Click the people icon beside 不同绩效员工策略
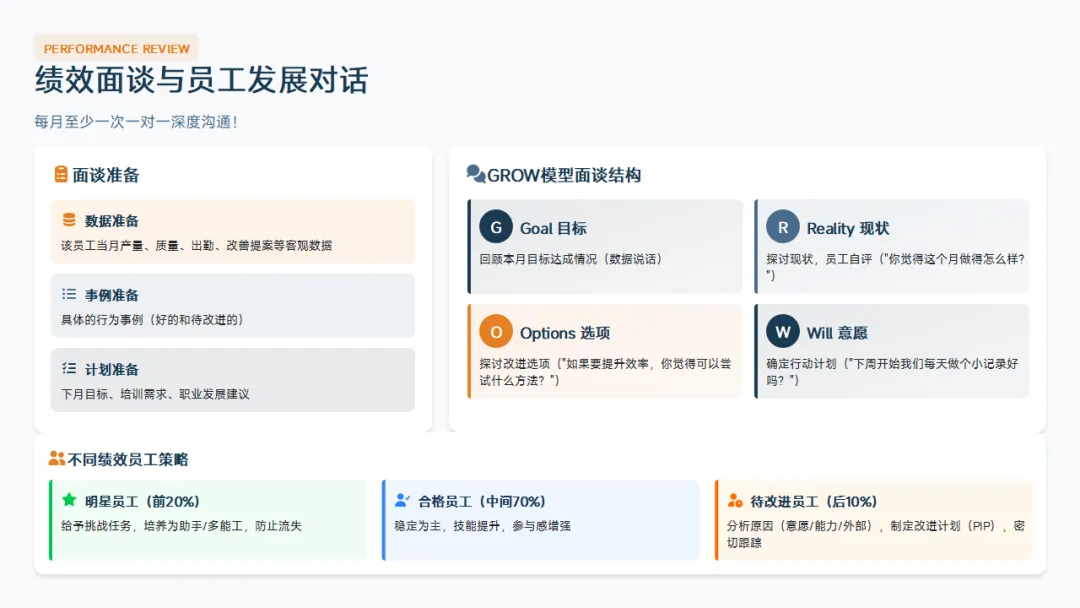Viewport: 1080px width, 608px height. 56,458
